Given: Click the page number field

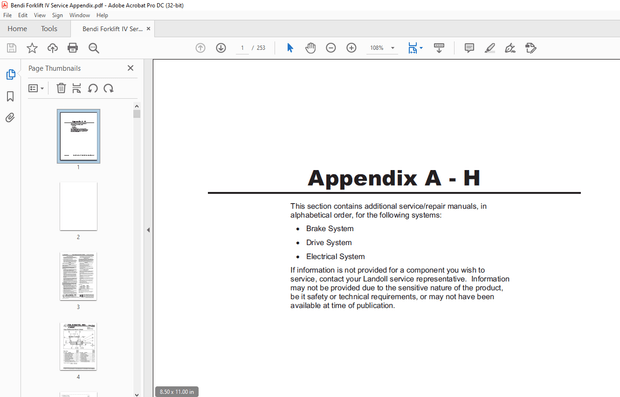Looking at the screenshot, I should pos(242,48).
